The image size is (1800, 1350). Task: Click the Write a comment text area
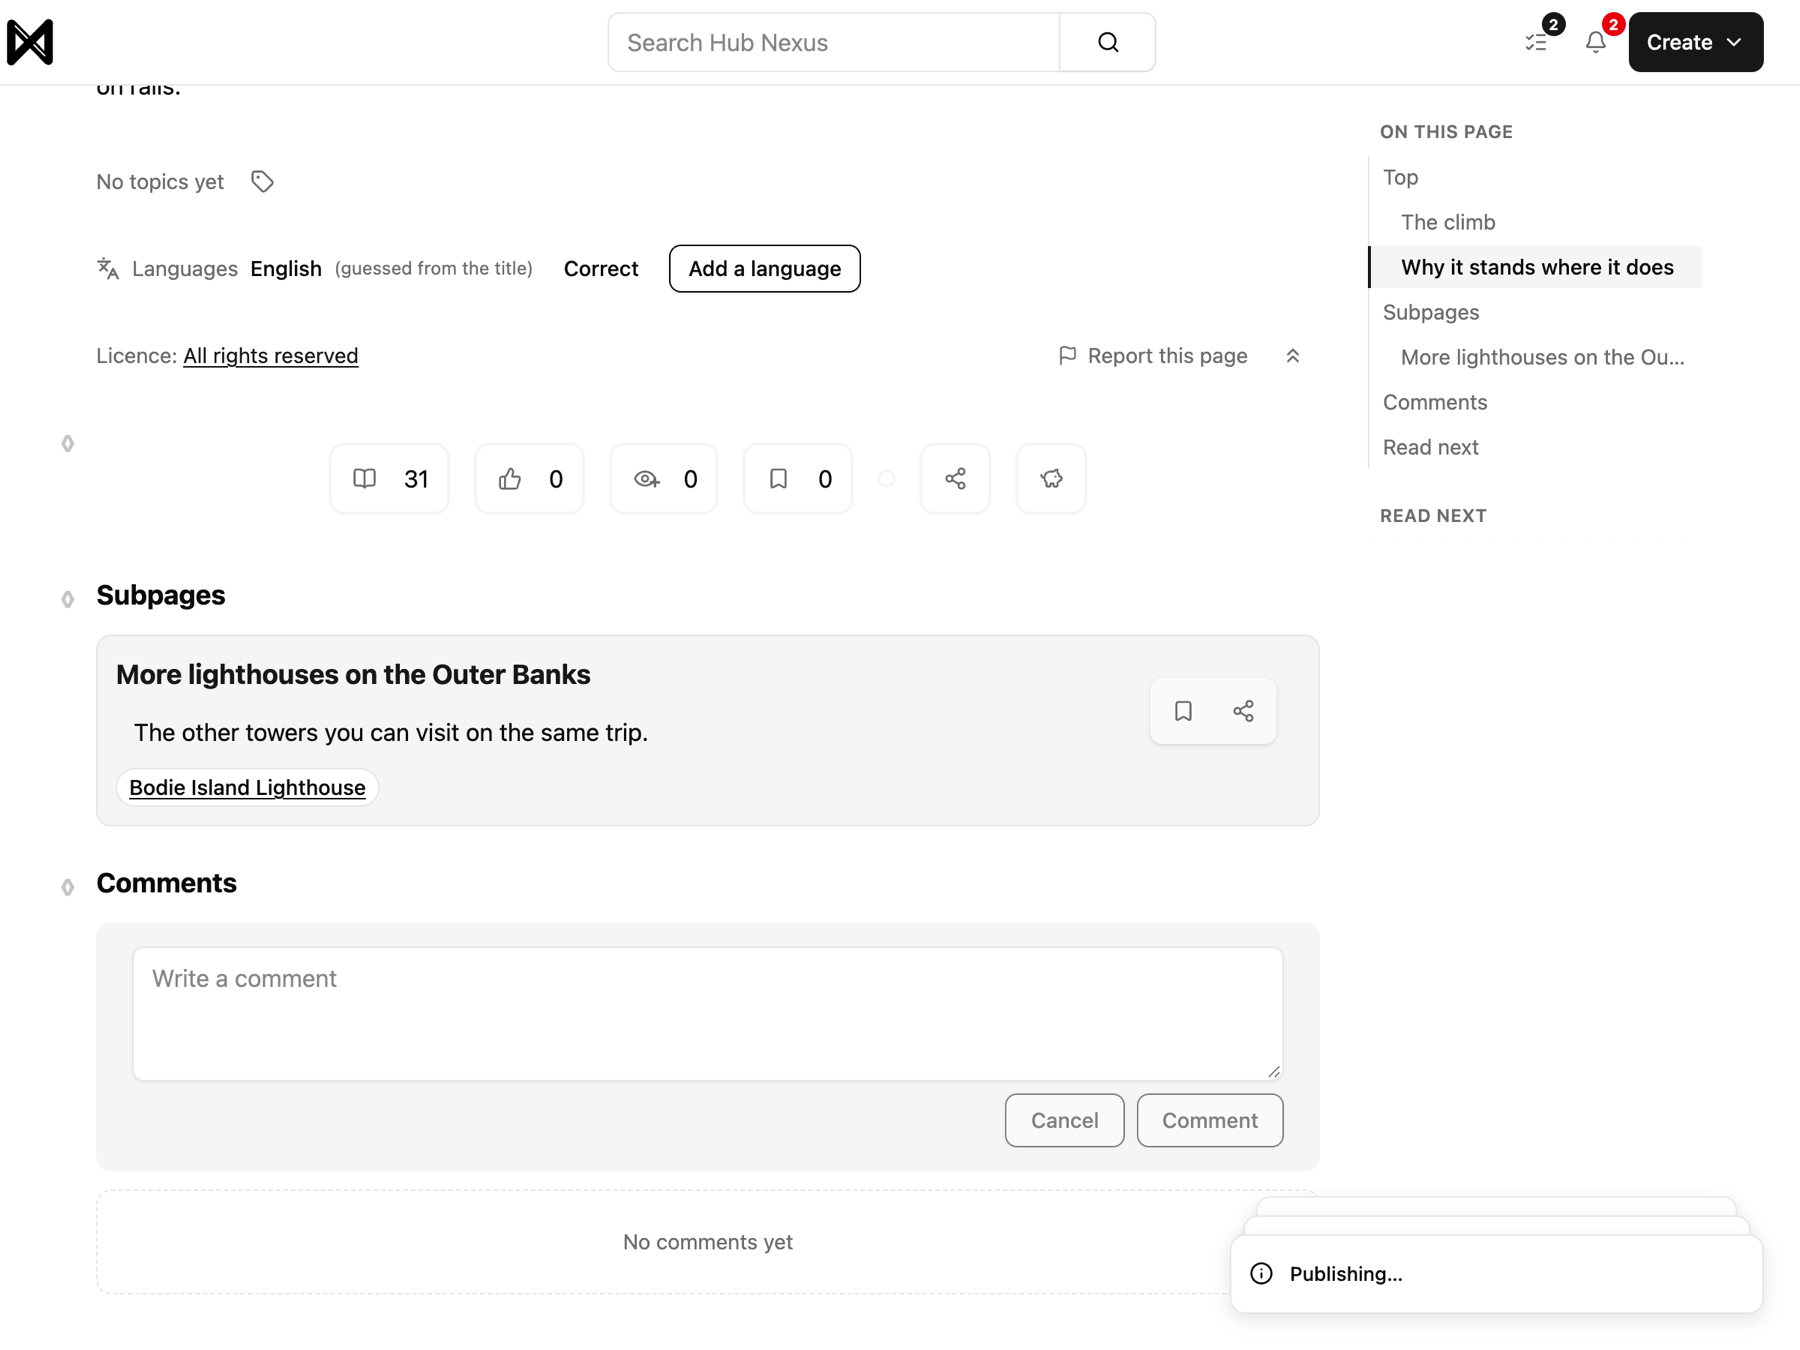tap(708, 1013)
